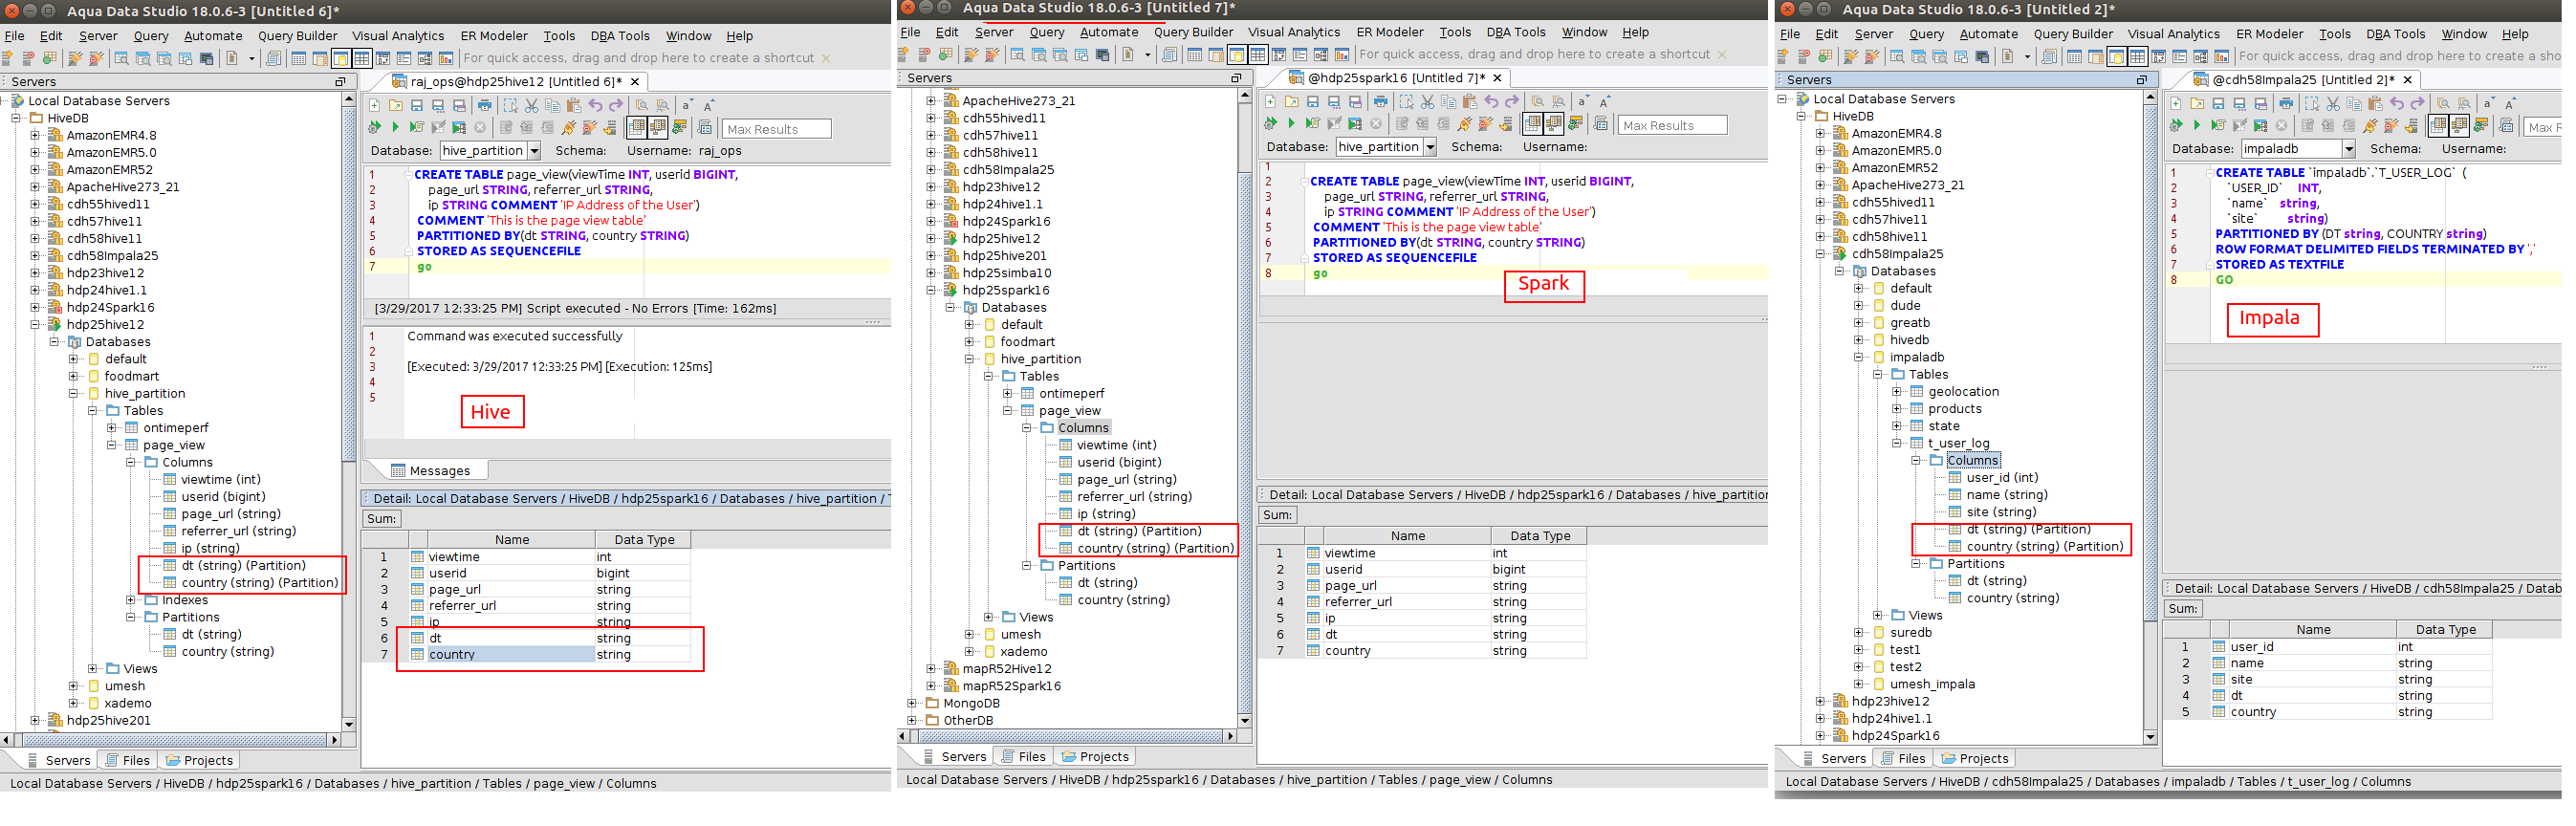This screenshot has height=826, width=2576.
Task: Click Max Results field in Spark window
Action: 1672,125
